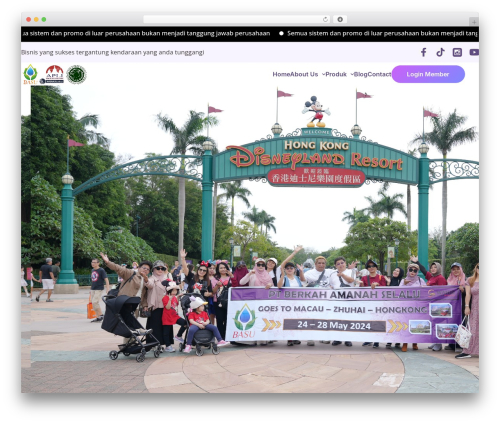The image size is (500, 423).
Task: Open the About Us menu item
Action: click(x=304, y=74)
